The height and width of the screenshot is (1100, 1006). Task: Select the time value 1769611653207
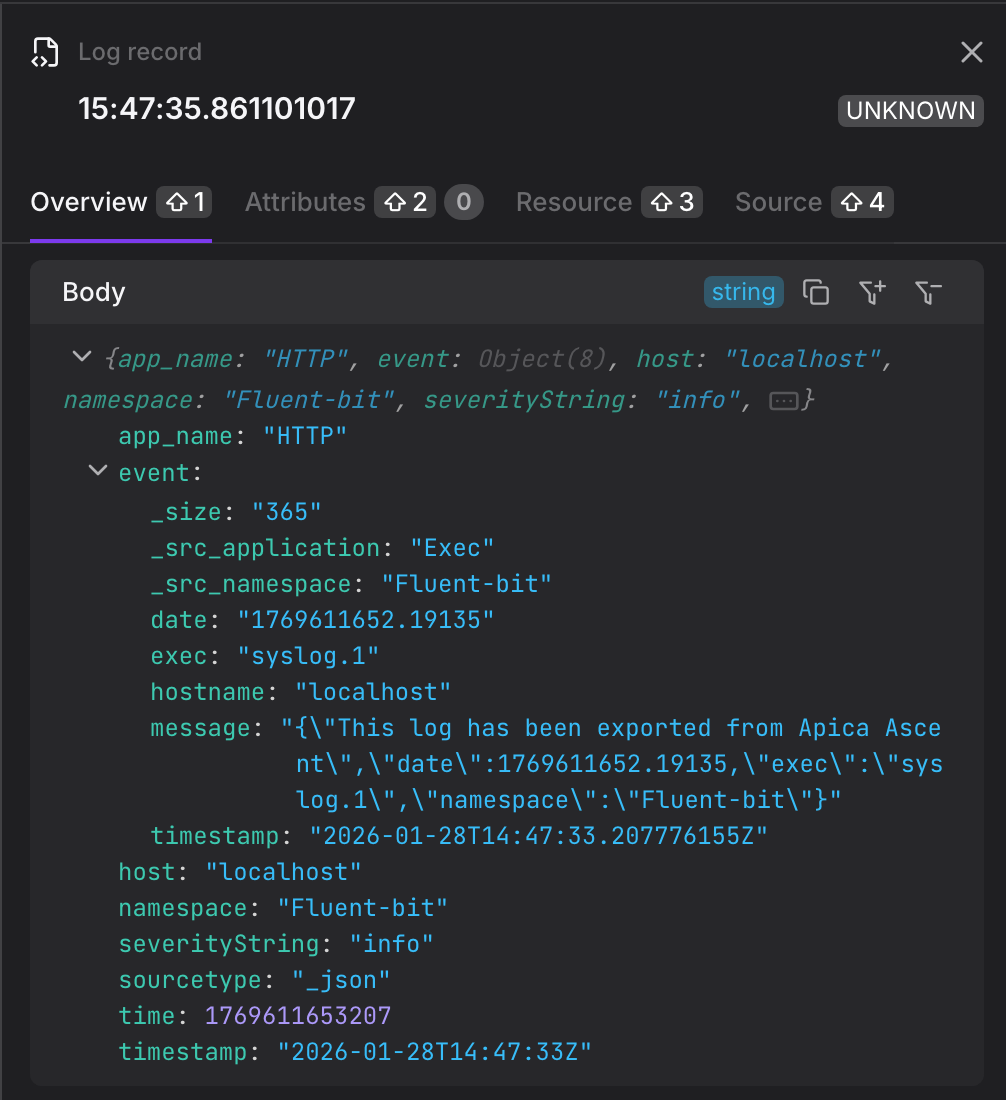click(298, 1016)
